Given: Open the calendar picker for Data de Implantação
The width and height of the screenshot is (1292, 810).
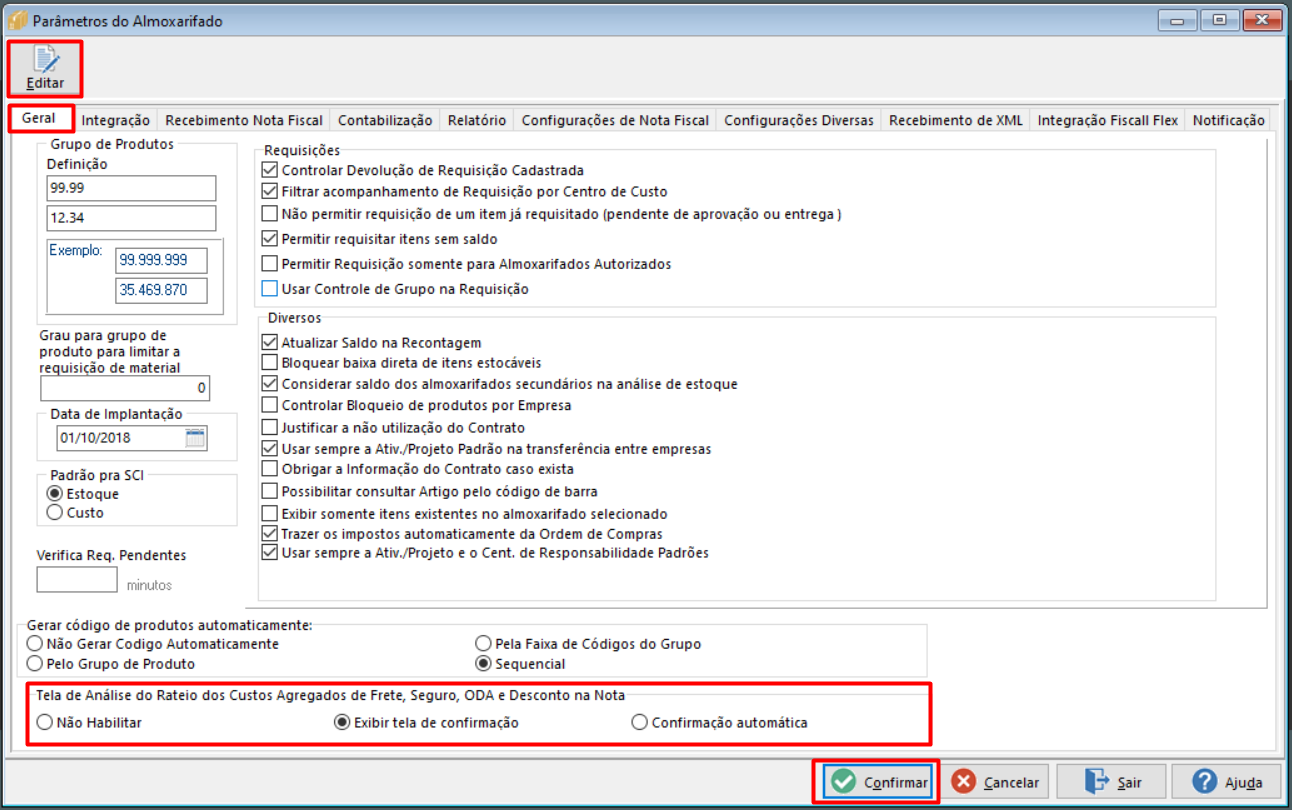Looking at the screenshot, I should (x=195, y=438).
